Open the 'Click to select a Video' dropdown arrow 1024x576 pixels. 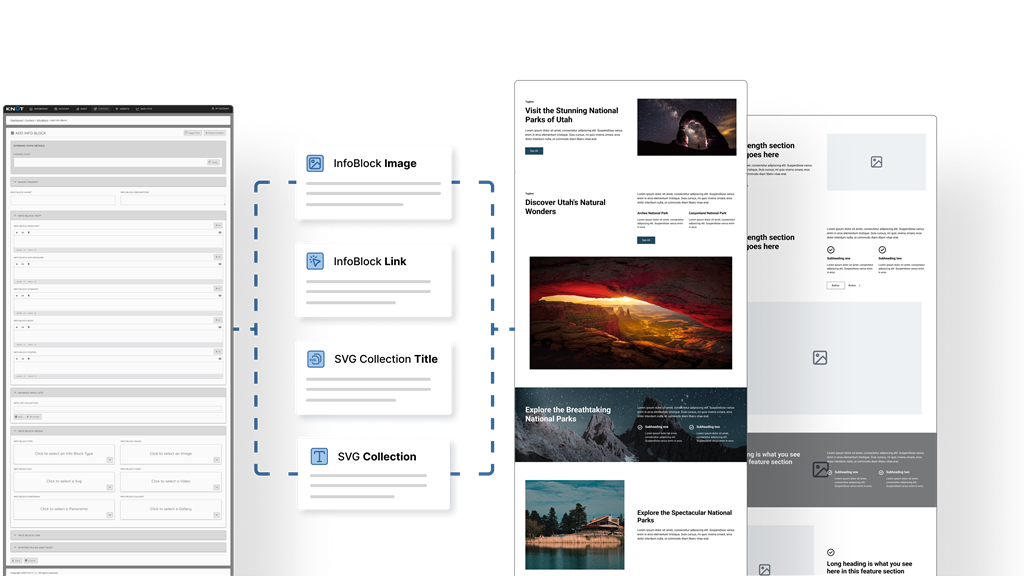[216, 487]
